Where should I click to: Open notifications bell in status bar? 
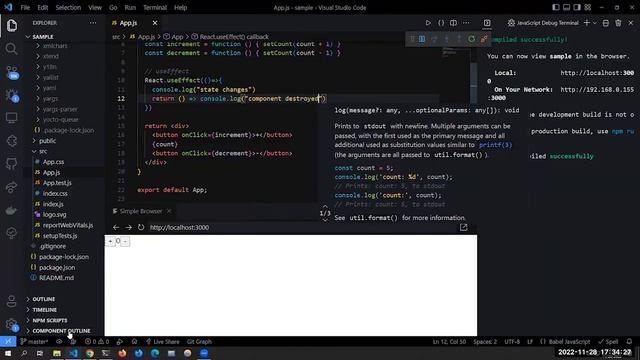pyautogui.click(x=629, y=341)
